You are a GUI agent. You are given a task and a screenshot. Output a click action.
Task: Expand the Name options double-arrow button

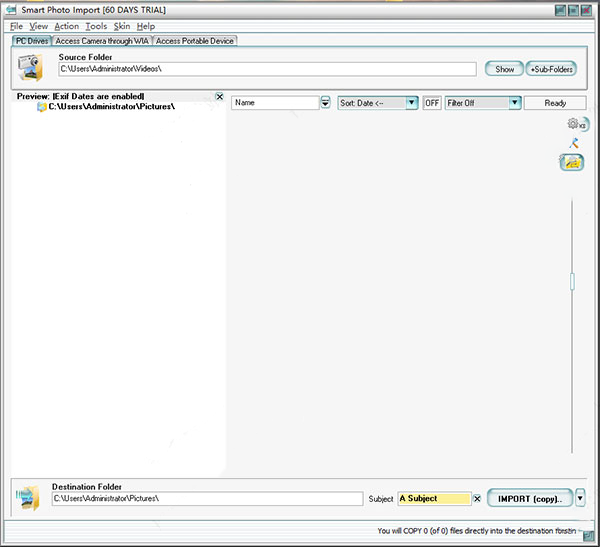(325, 103)
